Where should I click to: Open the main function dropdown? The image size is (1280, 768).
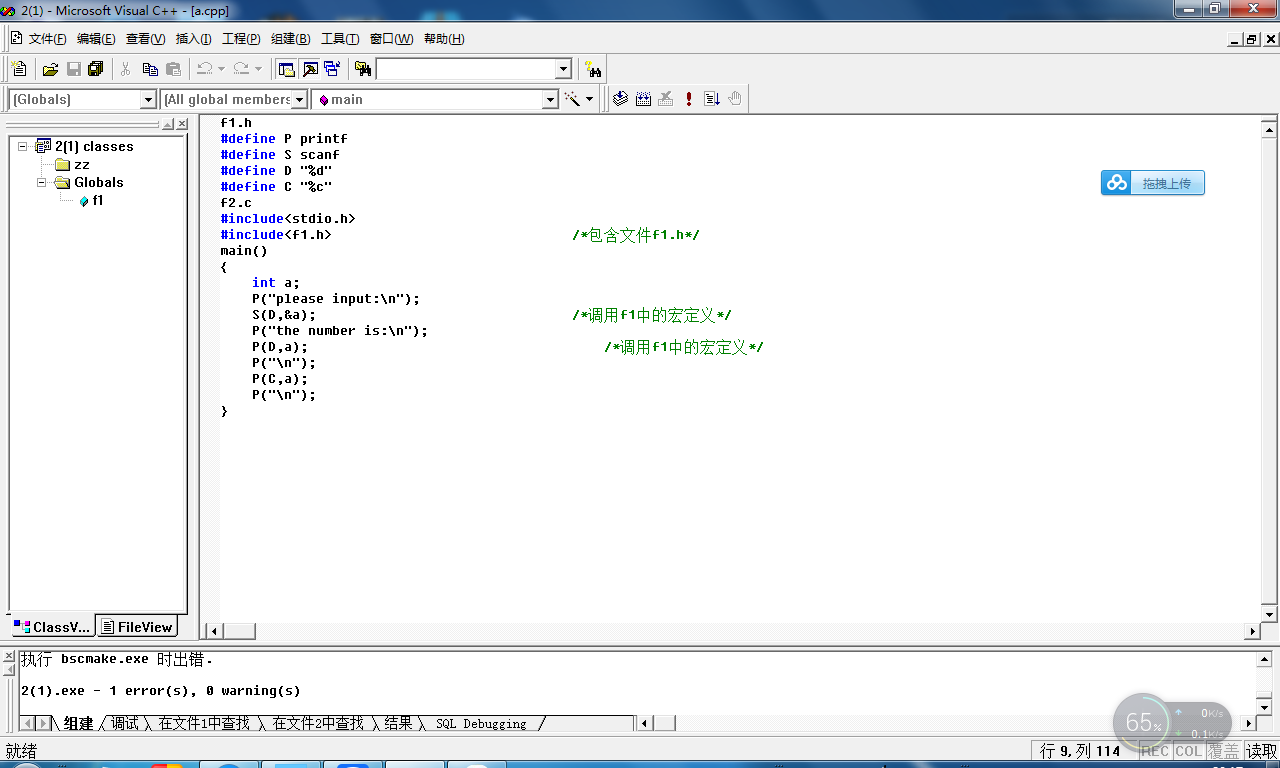pyautogui.click(x=550, y=99)
